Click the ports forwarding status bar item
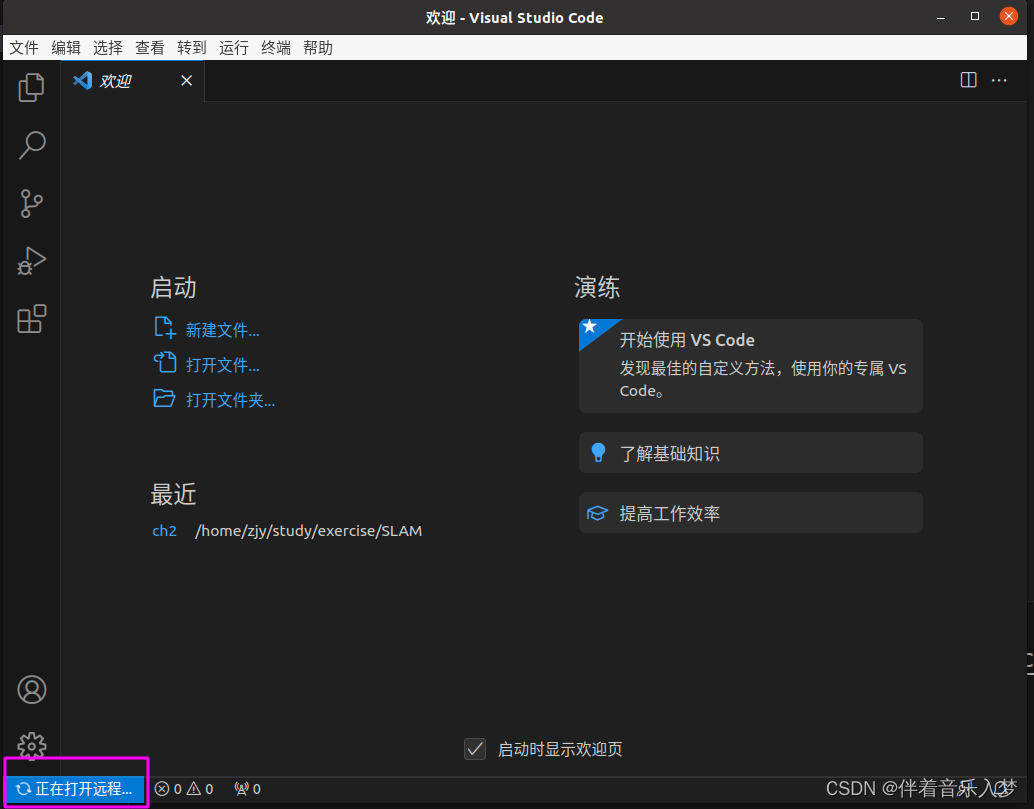The height and width of the screenshot is (809, 1034). 247,789
